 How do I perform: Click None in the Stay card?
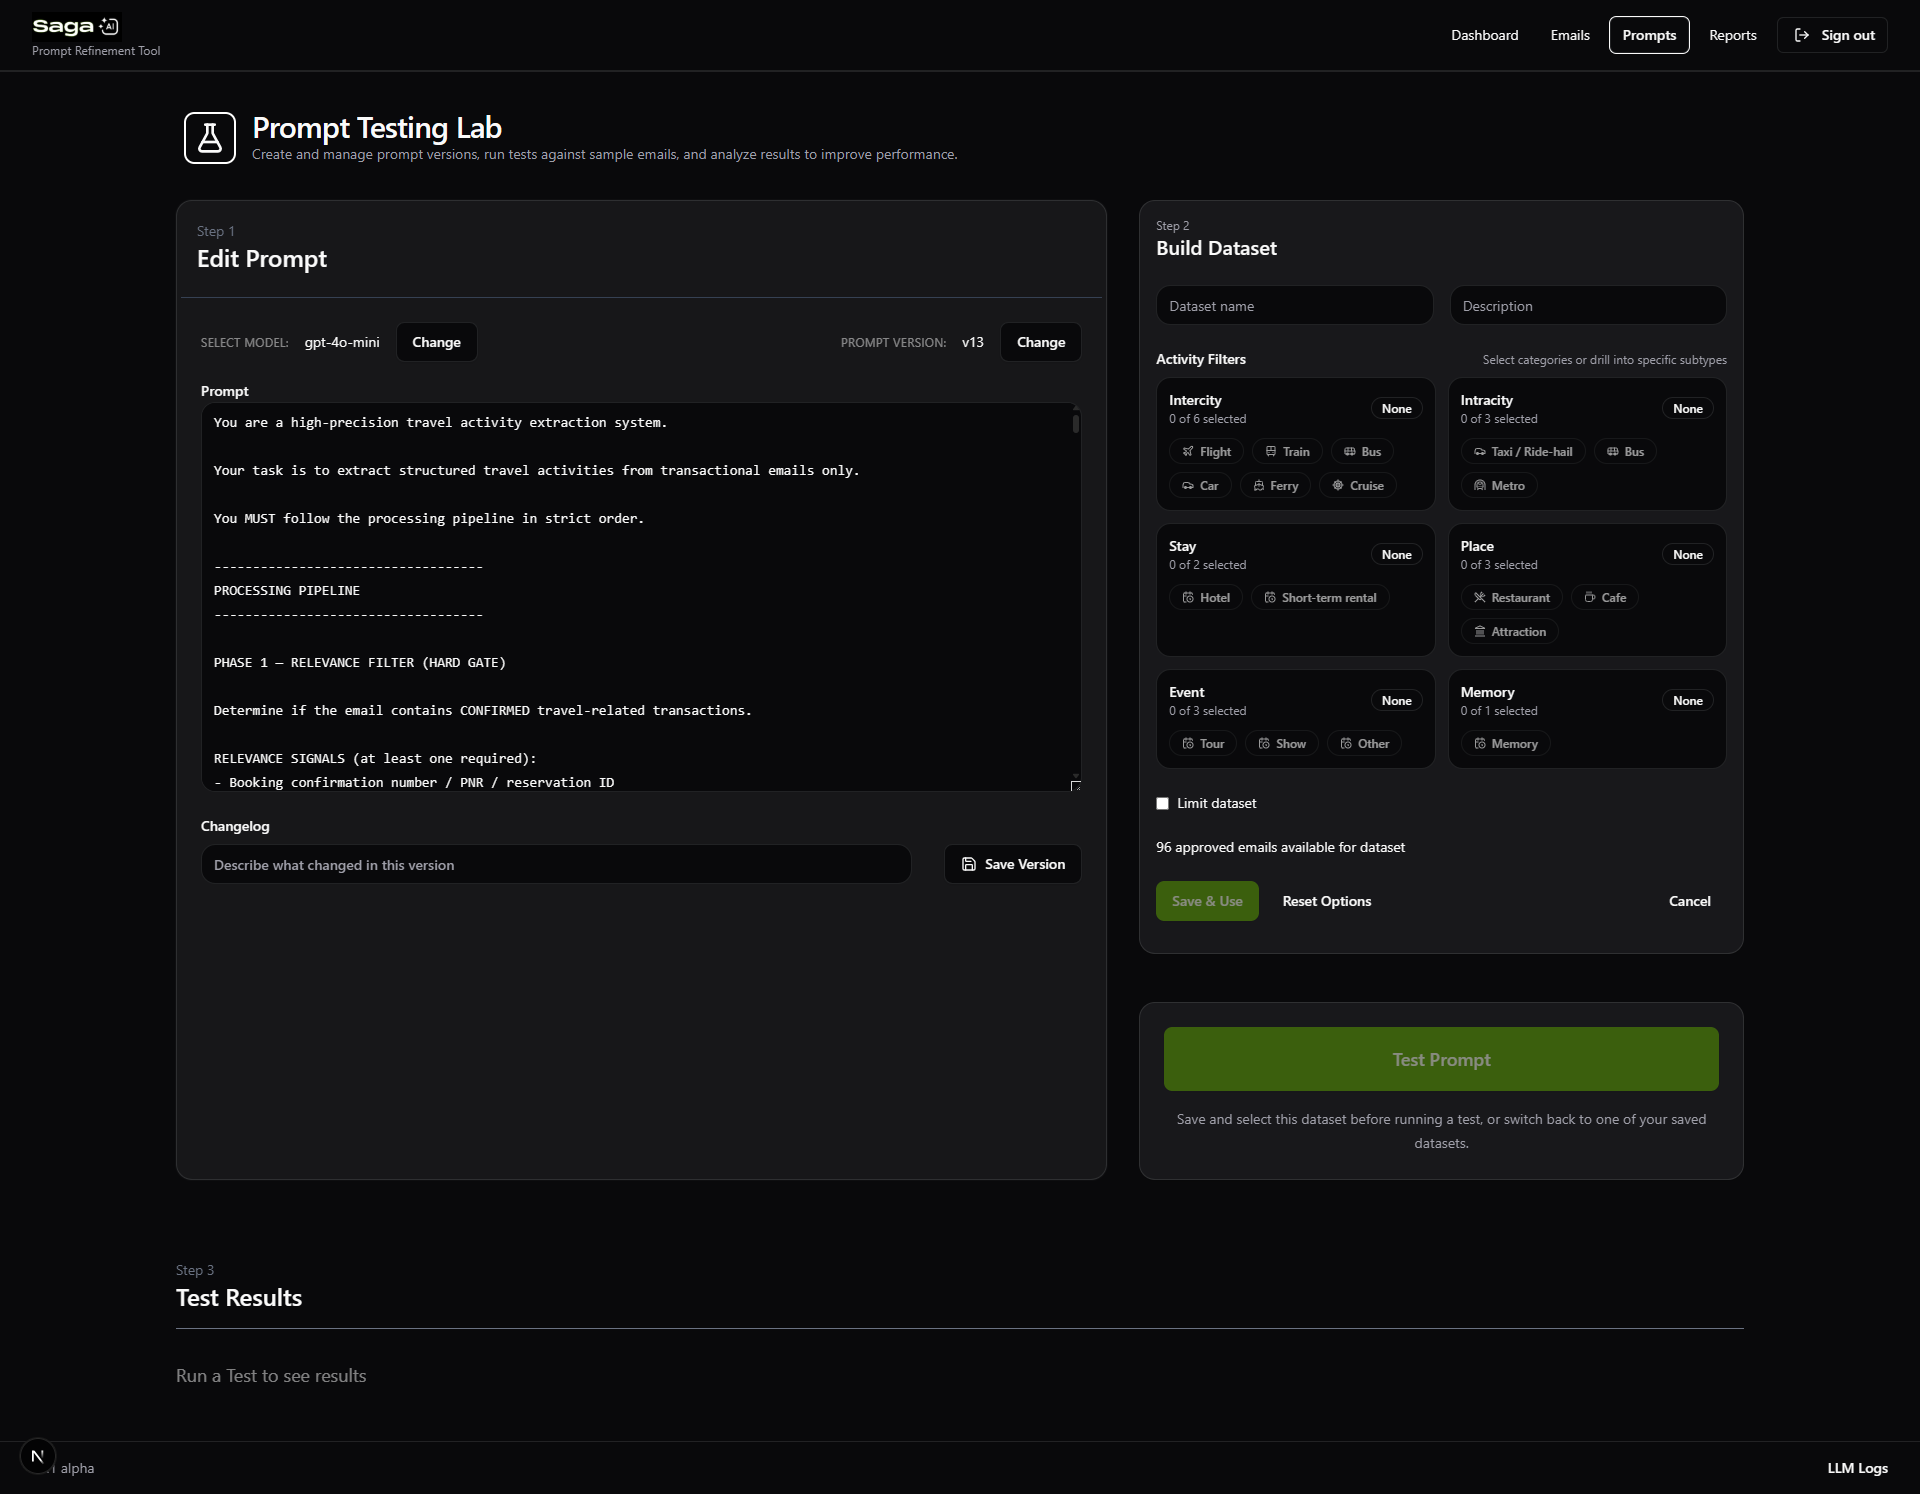1397,555
